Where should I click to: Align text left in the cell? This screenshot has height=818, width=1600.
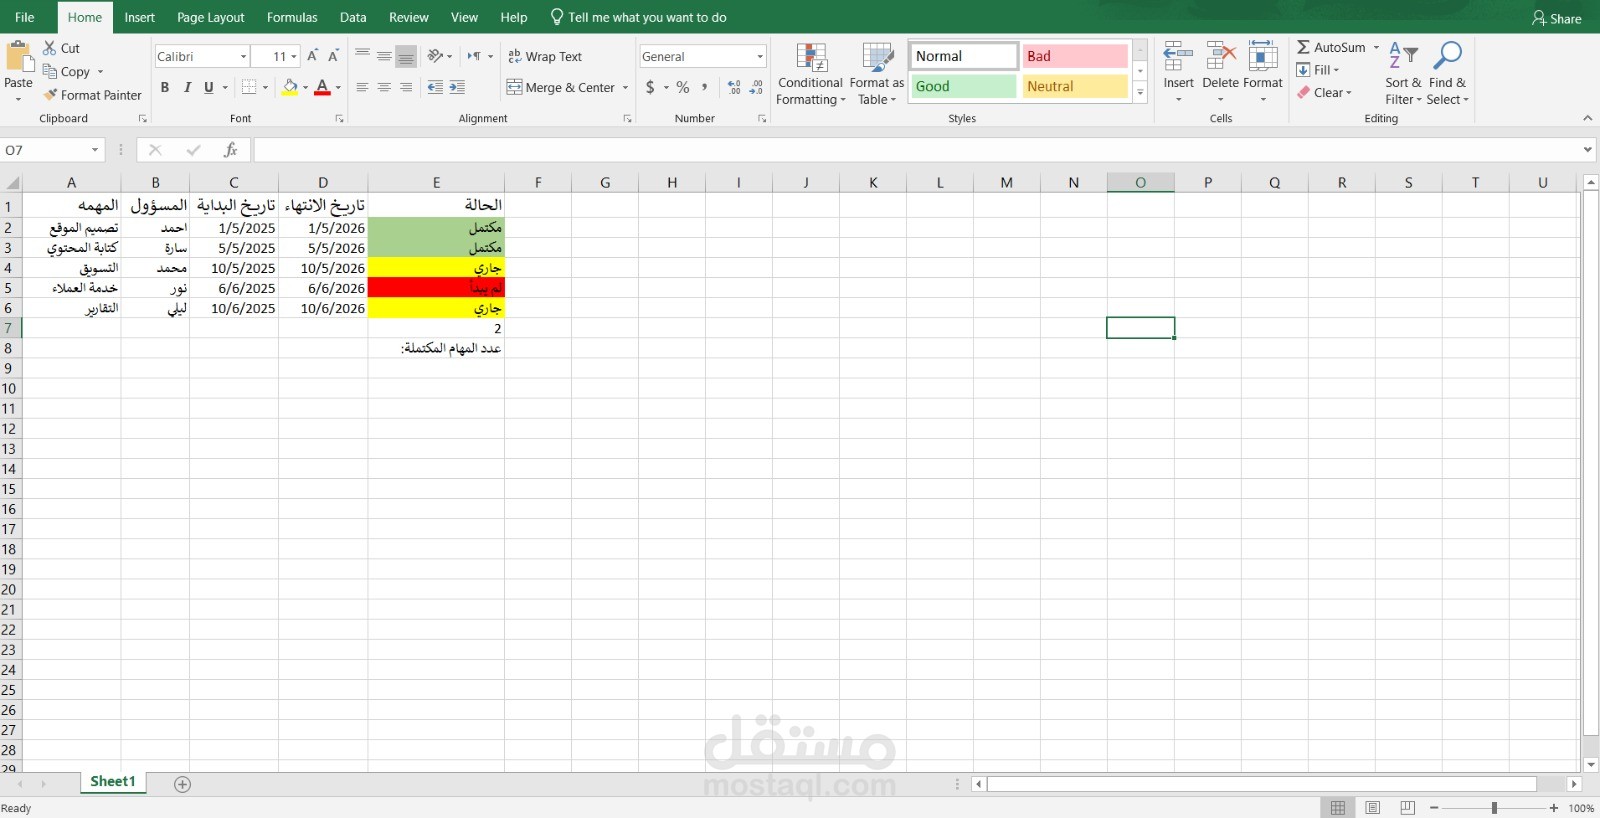click(362, 87)
